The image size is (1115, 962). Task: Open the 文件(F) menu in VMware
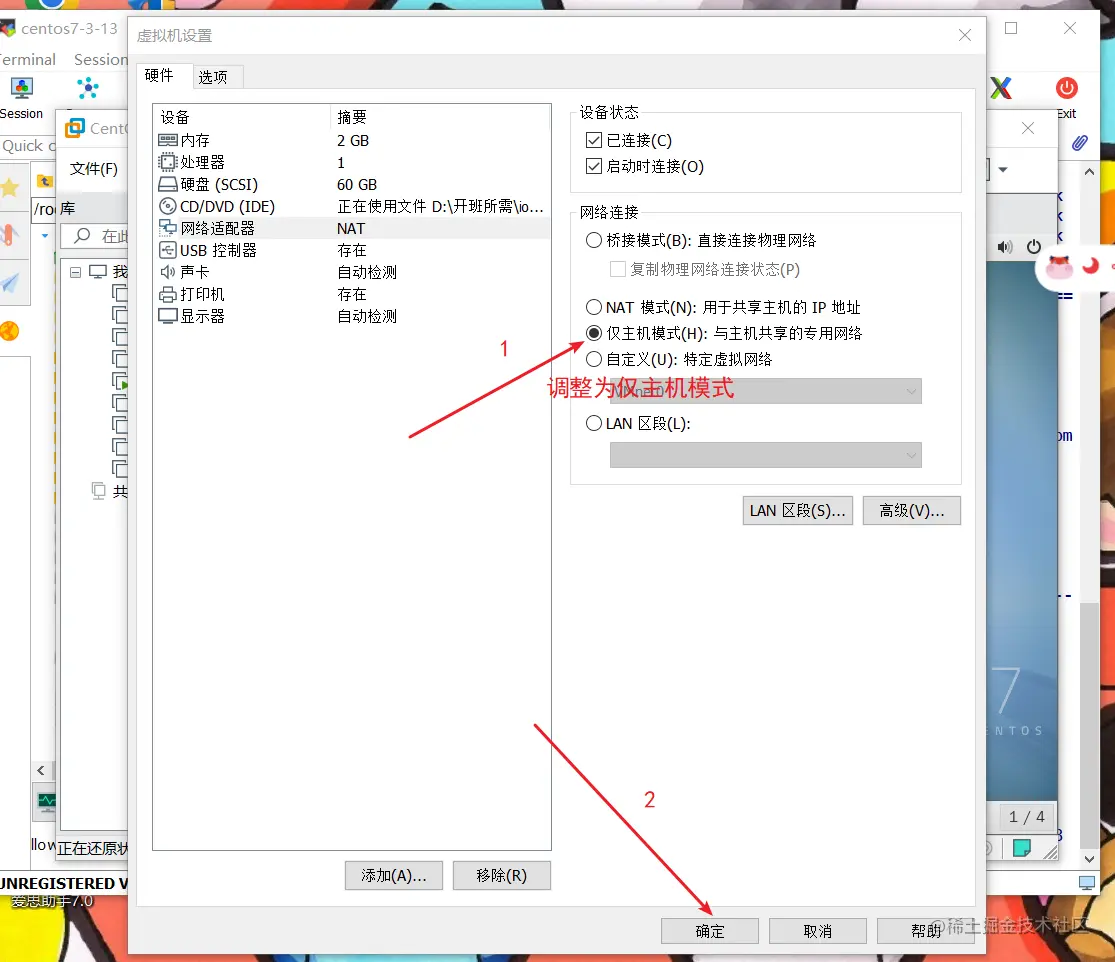(x=94, y=169)
